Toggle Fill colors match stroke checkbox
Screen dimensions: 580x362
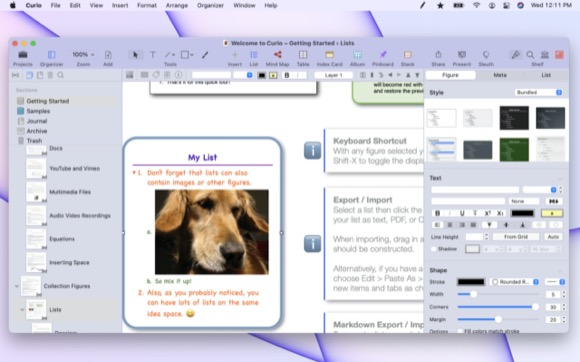460,331
